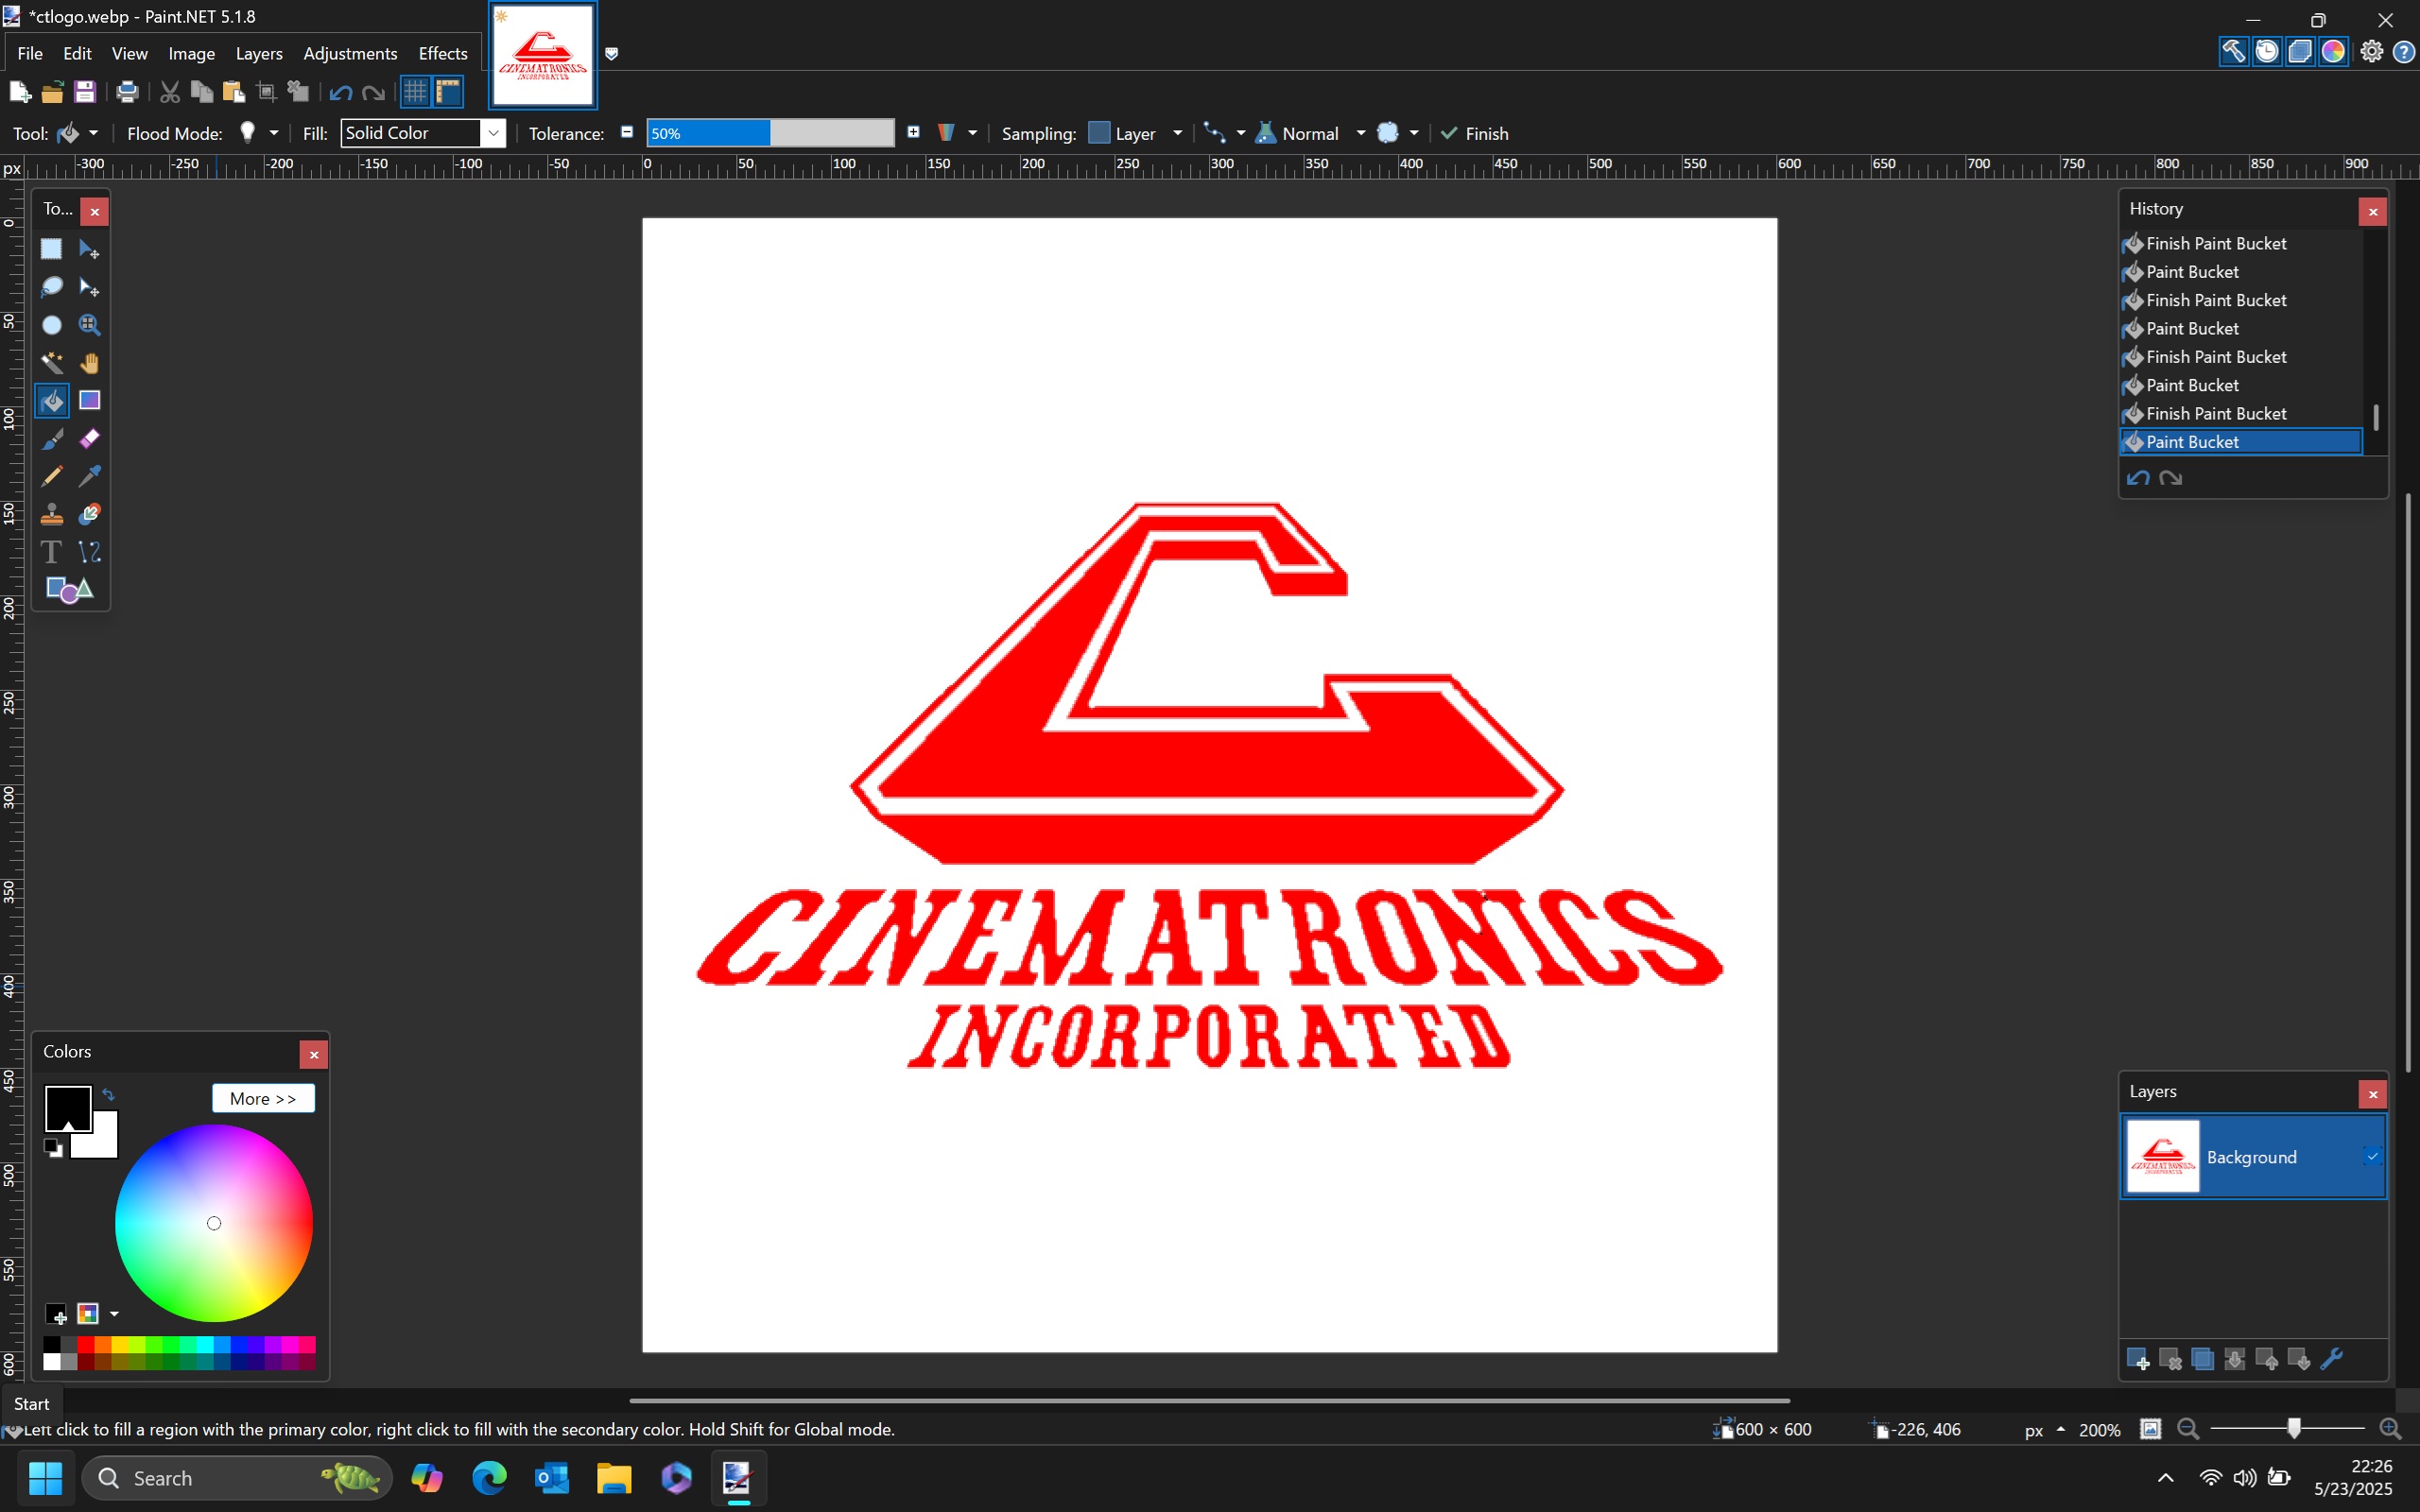Click the Finish button
This screenshot has height=1512, width=2420.
(1475, 133)
